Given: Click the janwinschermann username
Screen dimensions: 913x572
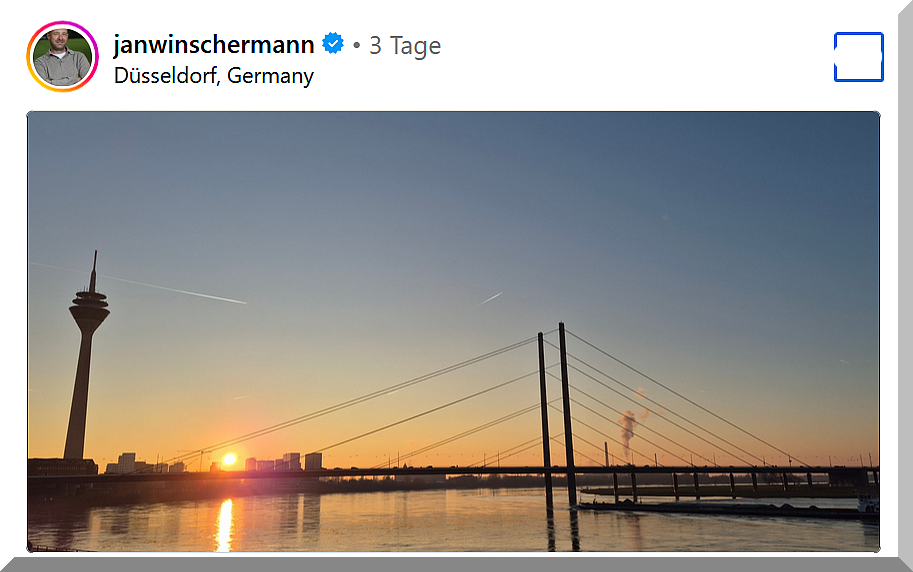Looking at the screenshot, I should click(x=214, y=45).
